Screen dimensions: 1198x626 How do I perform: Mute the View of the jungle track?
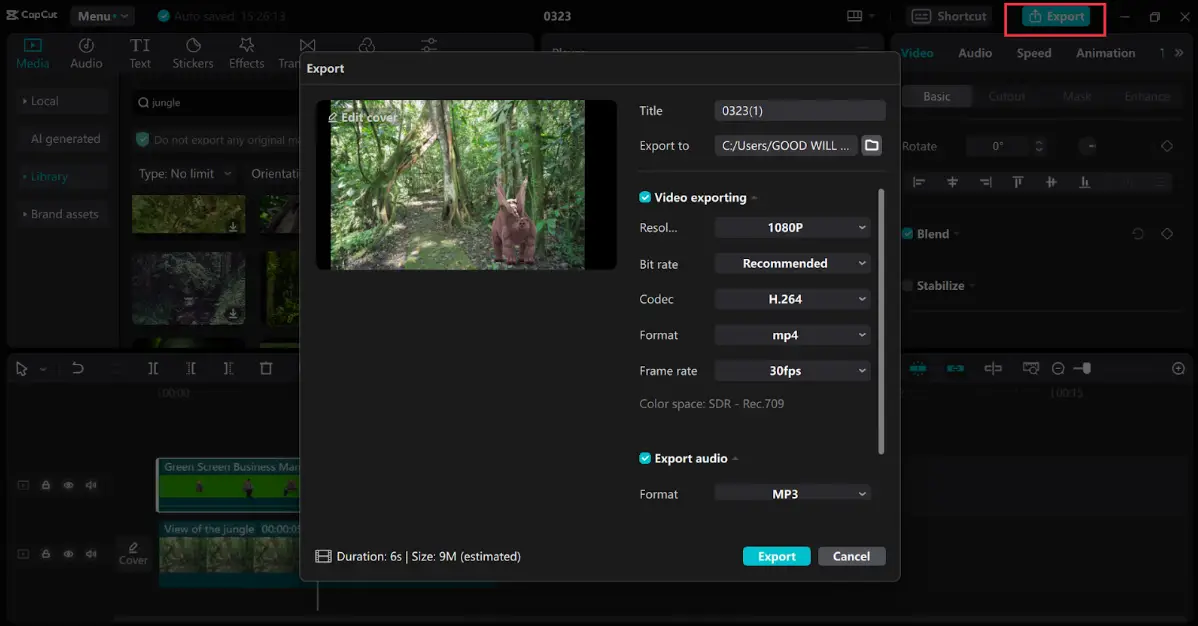click(x=91, y=554)
